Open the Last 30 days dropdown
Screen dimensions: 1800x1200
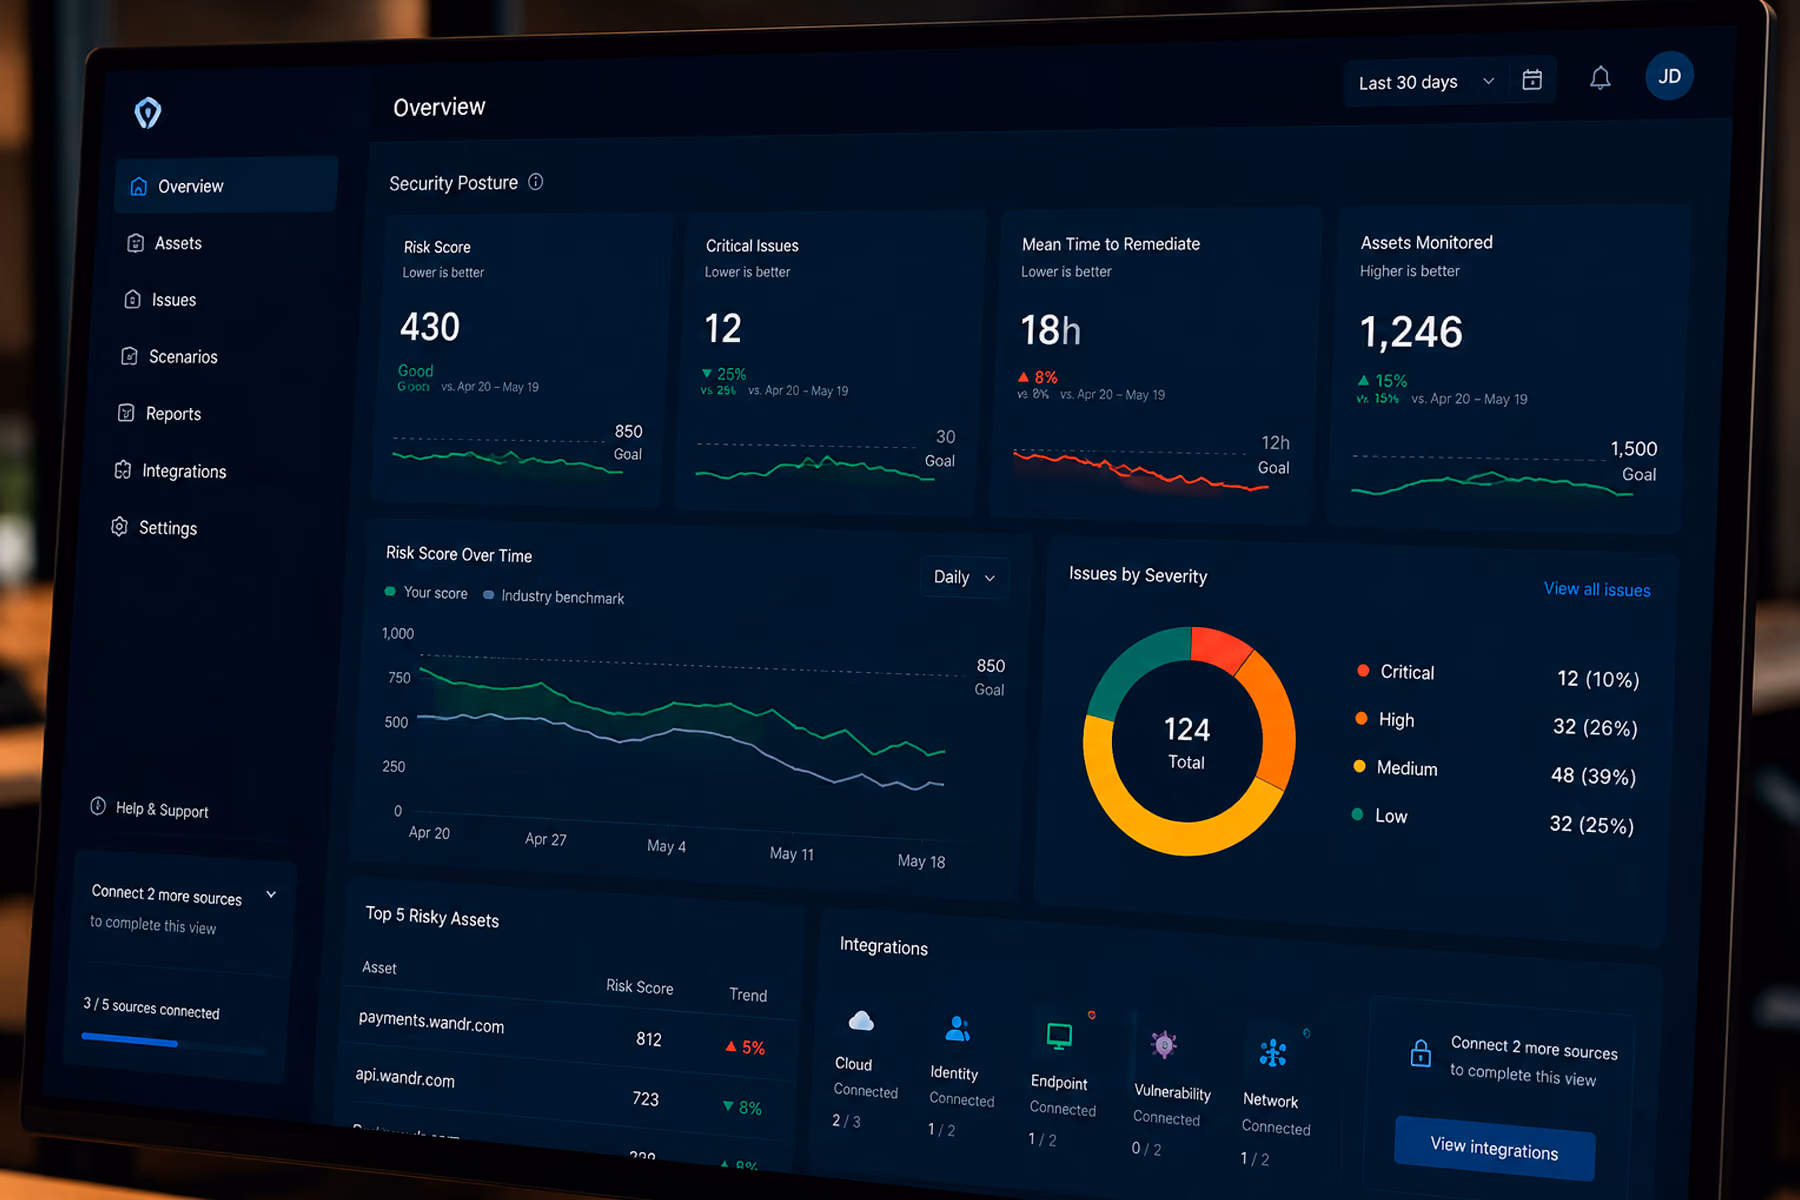tap(1426, 82)
